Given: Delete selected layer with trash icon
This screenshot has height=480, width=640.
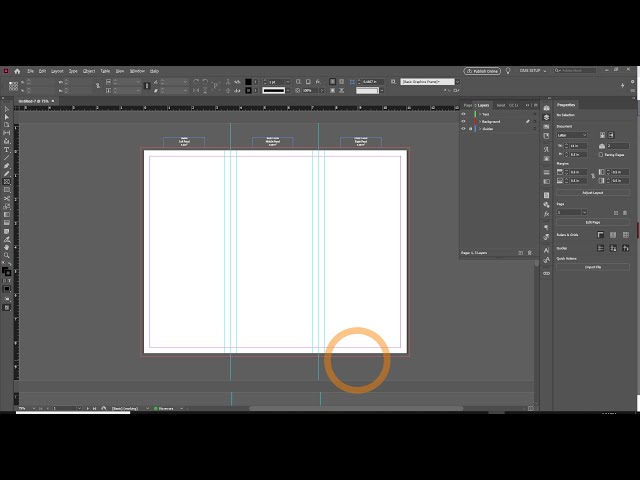Looking at the screenshot, I should [530, 253].
